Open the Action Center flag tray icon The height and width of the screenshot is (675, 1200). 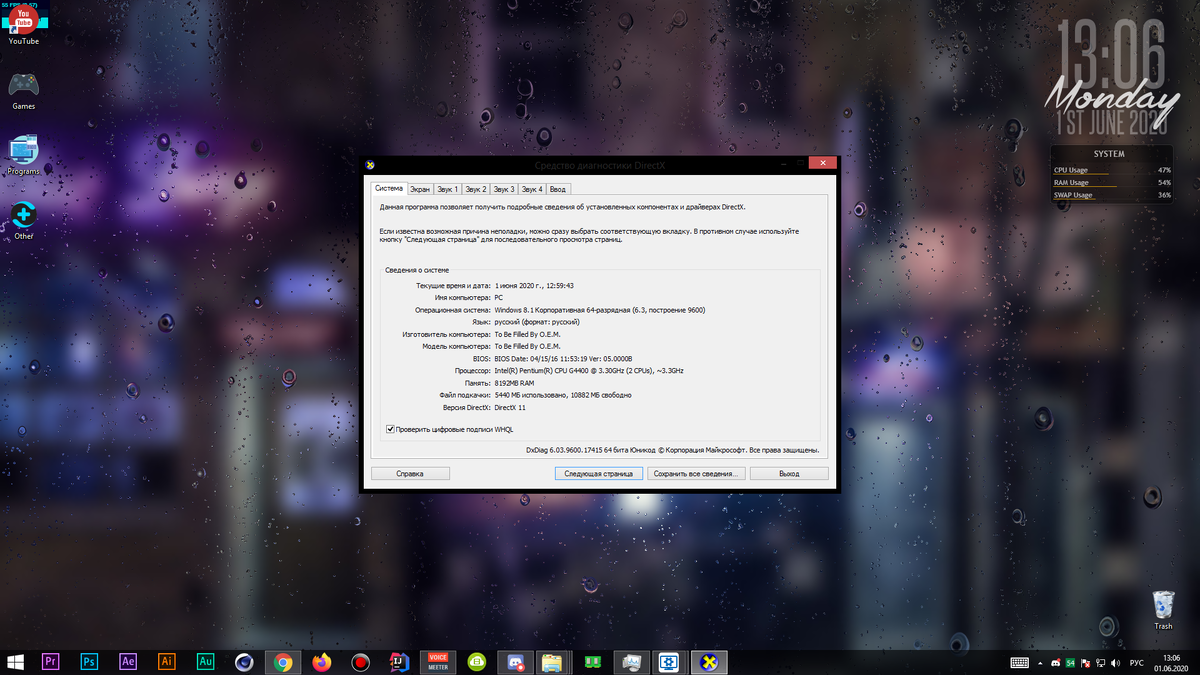pyautogui.click(x=1085, y=662)
